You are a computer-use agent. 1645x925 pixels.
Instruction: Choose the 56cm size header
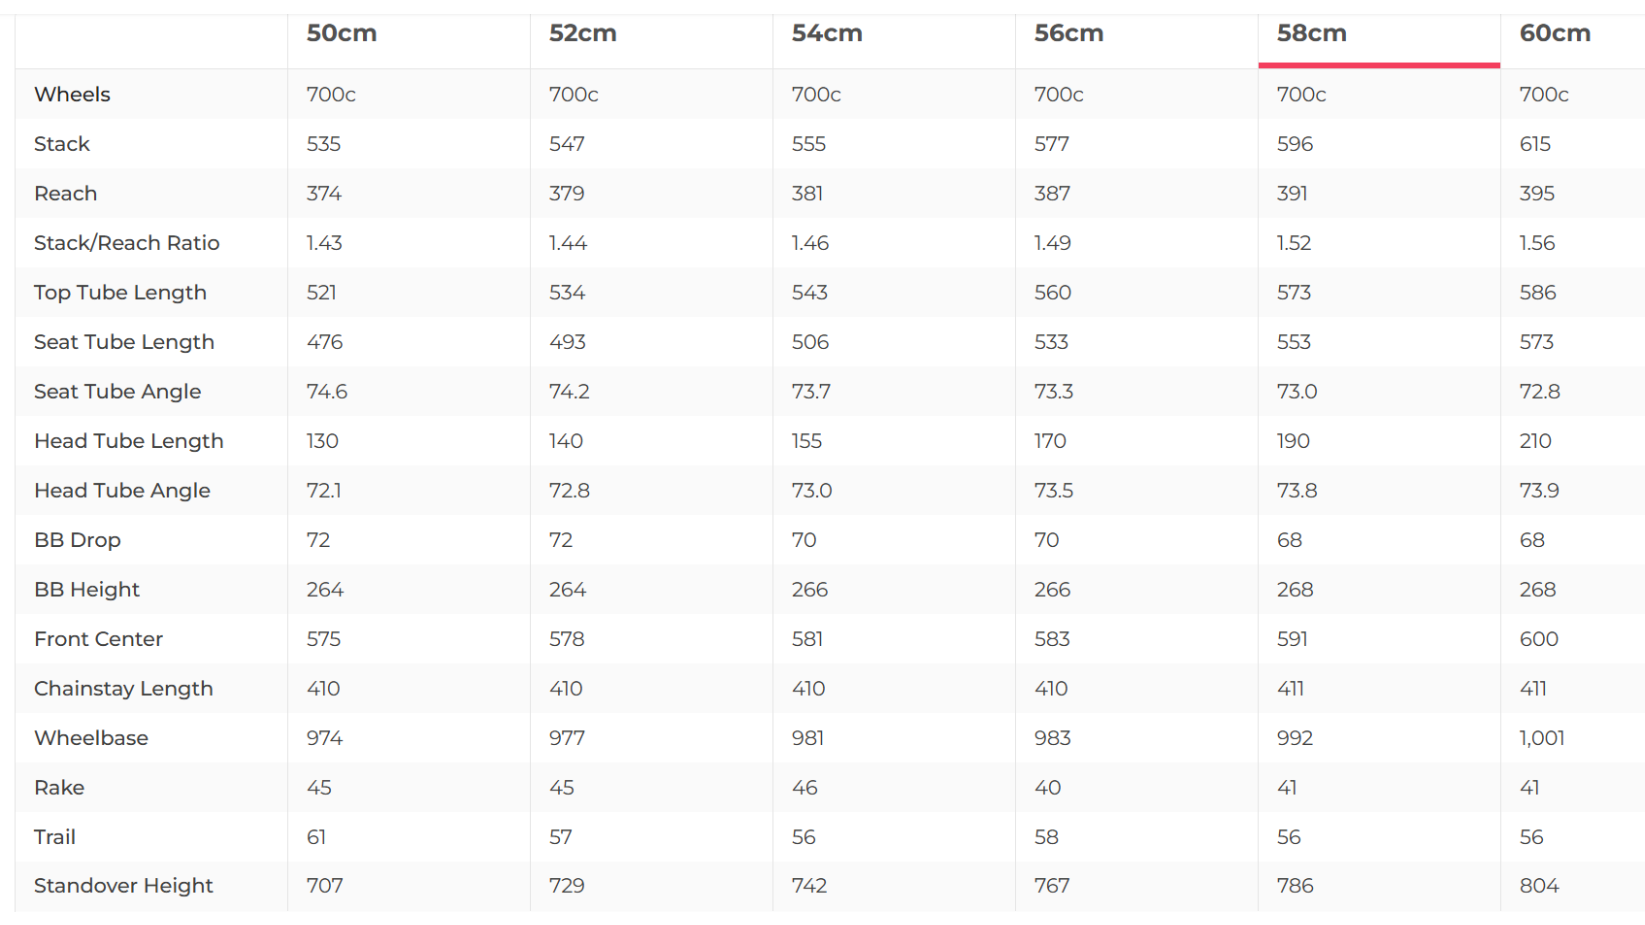pyautogui.click(x=1068, y=33)
